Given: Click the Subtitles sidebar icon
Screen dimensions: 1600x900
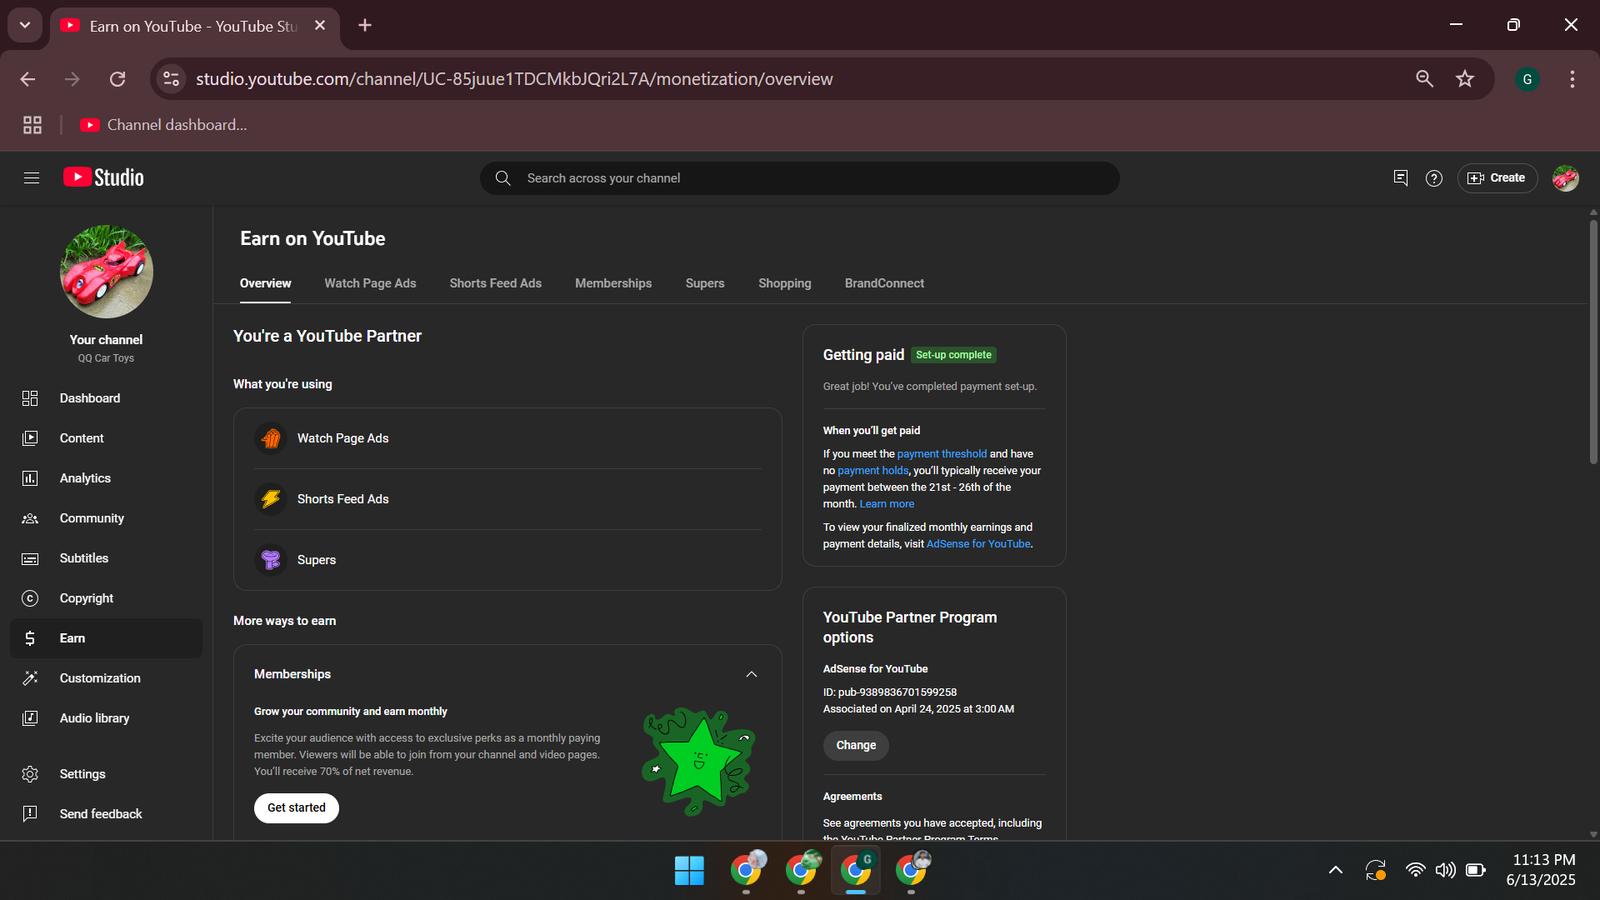Looking at the screenshot, I should 30,558.
